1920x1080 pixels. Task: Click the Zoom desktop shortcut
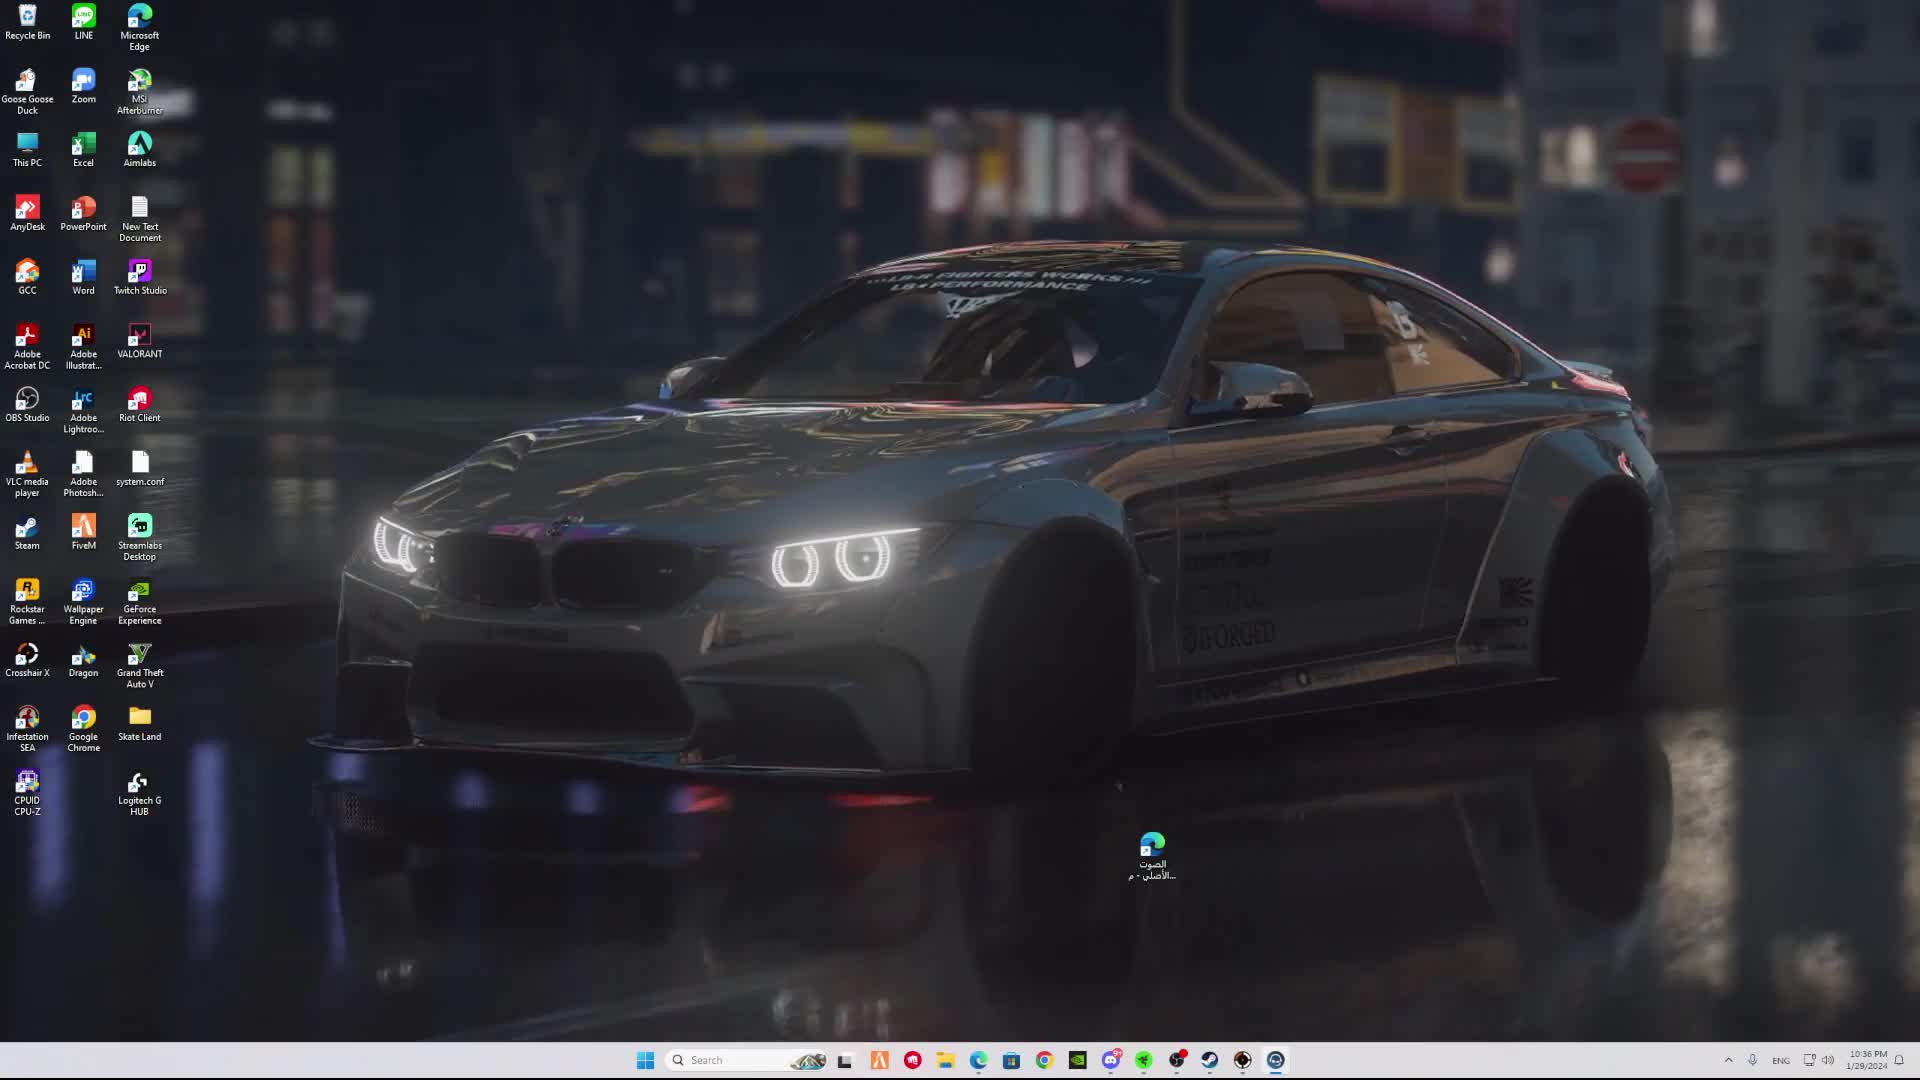[x=83, y=87]
